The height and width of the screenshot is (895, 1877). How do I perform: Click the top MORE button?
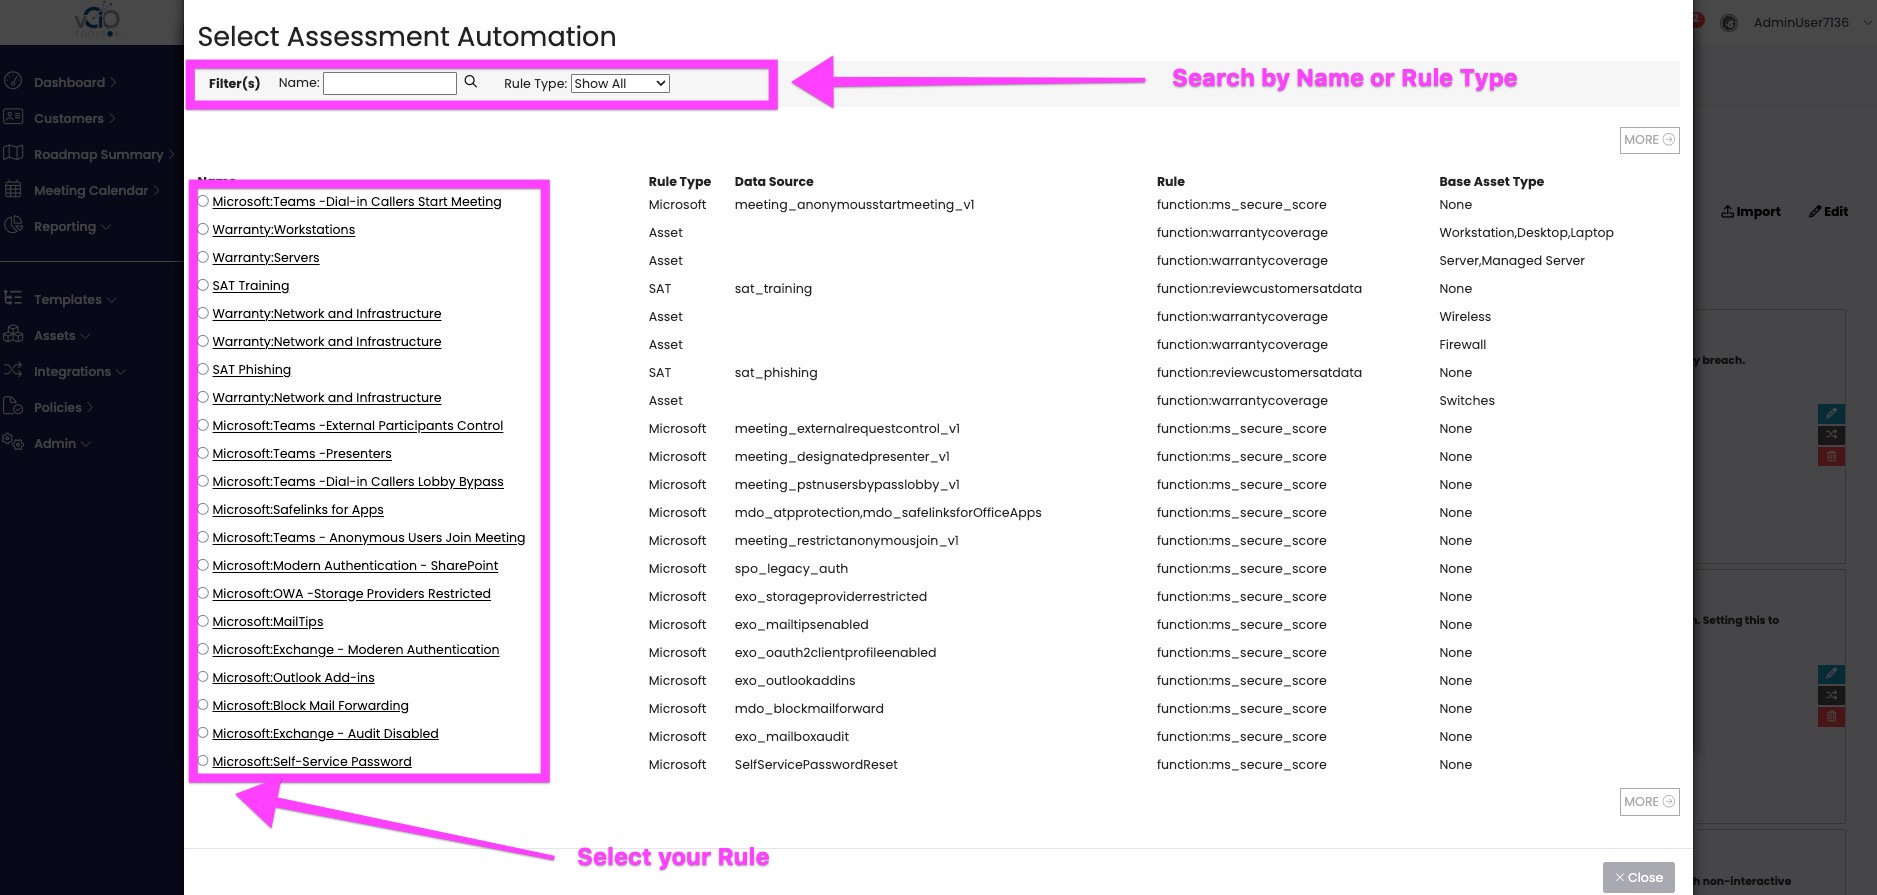pyautogui.click(x=1649, y=140)
